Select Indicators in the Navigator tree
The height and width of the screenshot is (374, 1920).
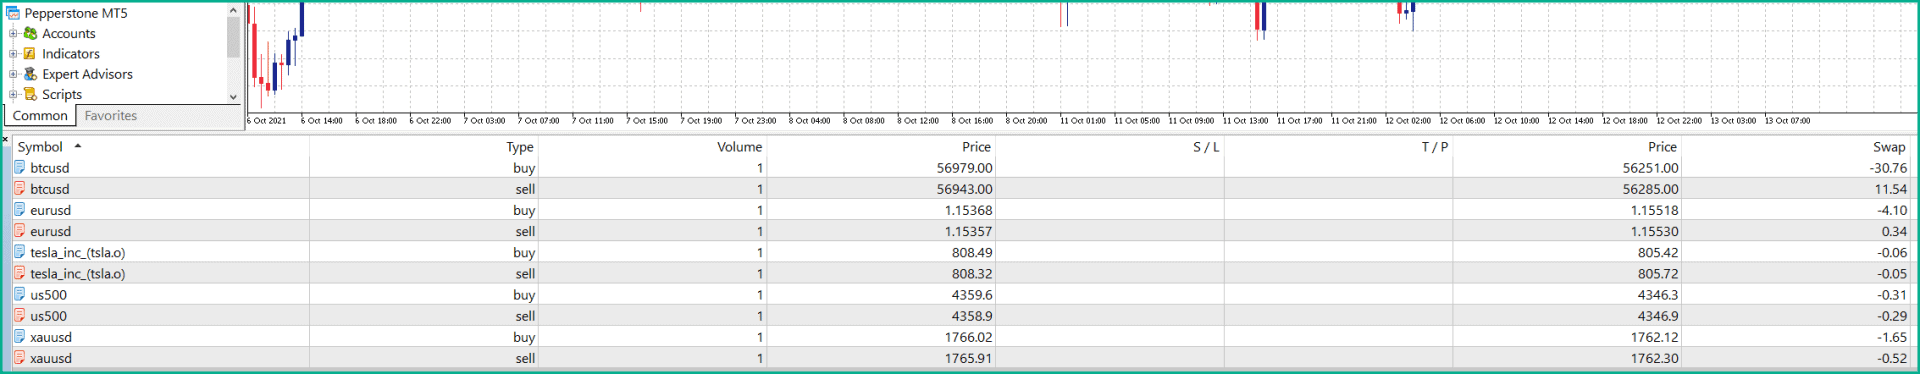tap(71, 54)
